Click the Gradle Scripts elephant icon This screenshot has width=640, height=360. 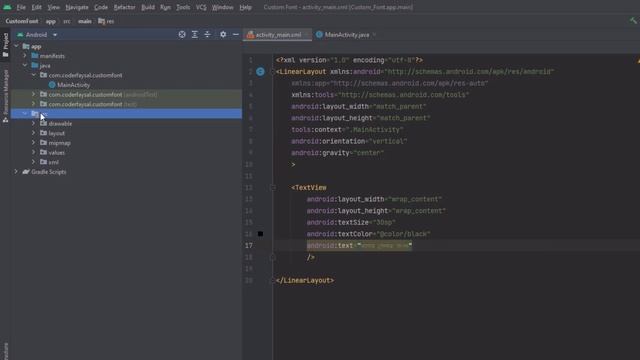pyautogui.click(x=26, y=172)
